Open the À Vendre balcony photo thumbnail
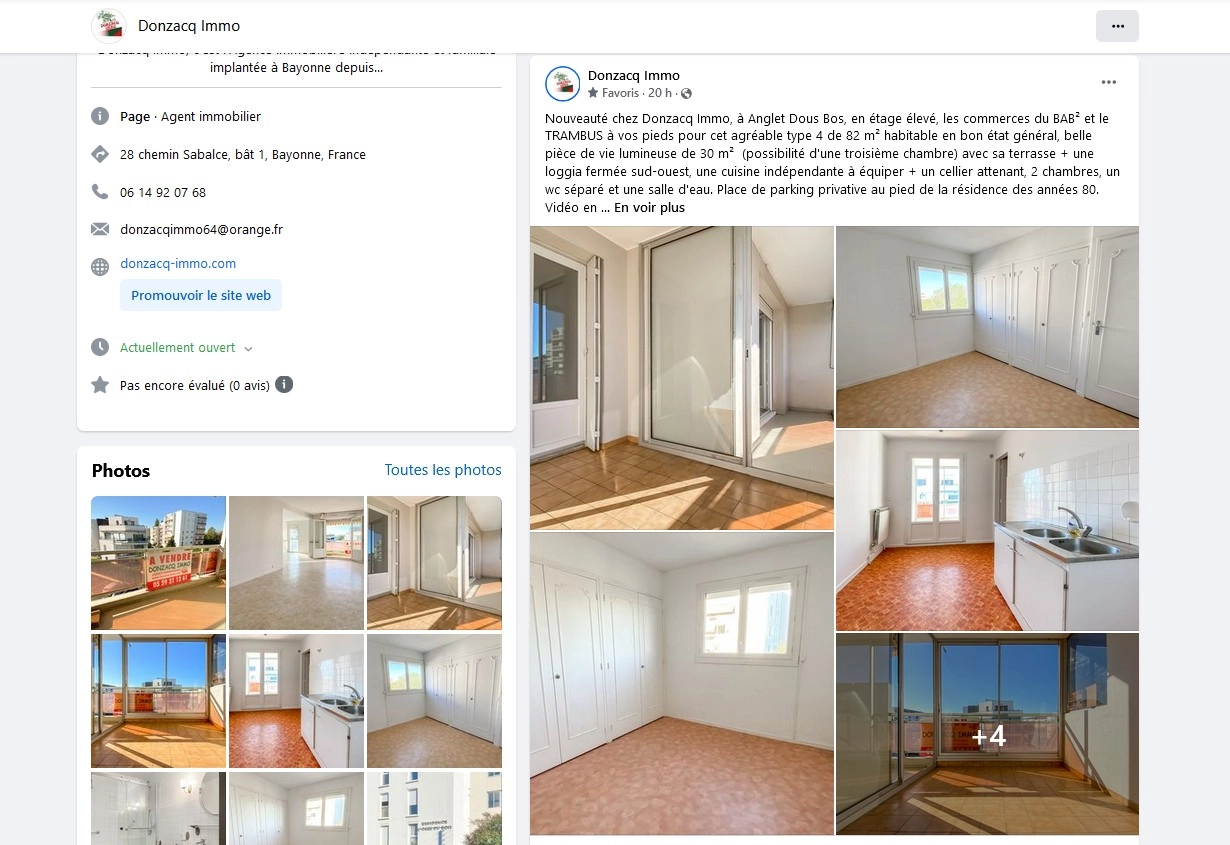The height and width of the screenshot is (845, 1230). coord(158,563)
